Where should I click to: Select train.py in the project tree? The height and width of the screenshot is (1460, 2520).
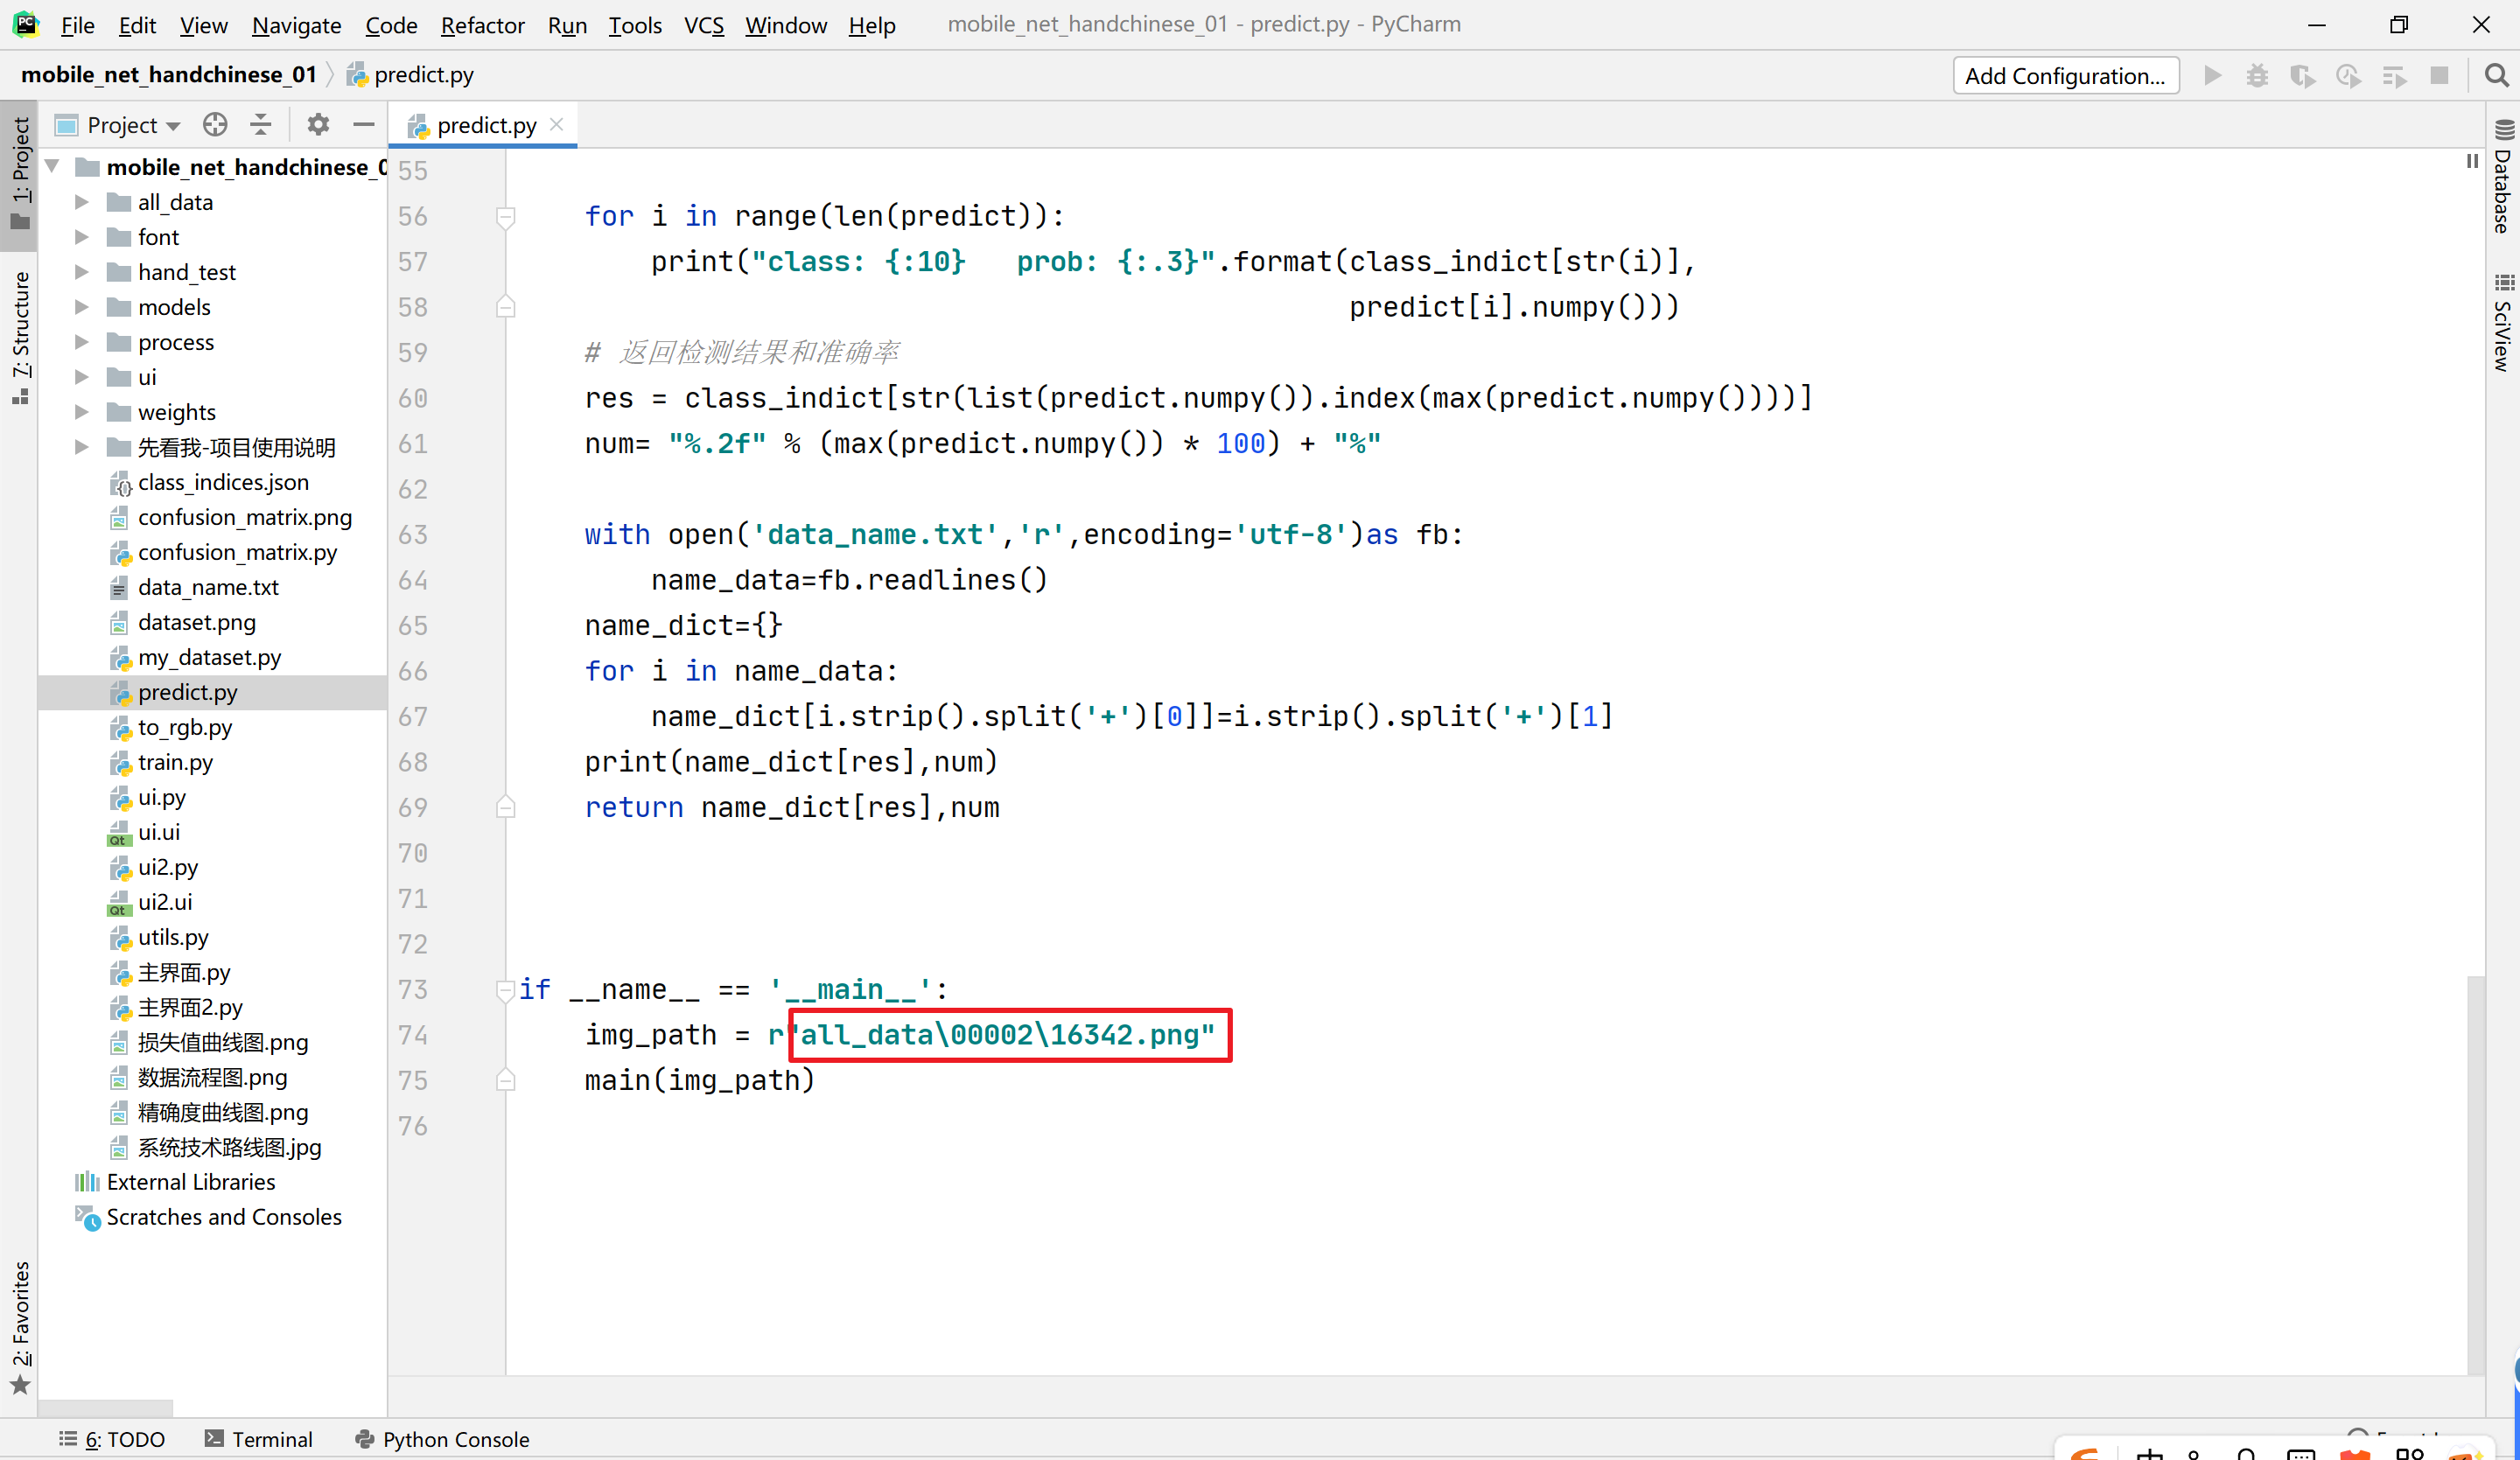[x=175, y=762]
